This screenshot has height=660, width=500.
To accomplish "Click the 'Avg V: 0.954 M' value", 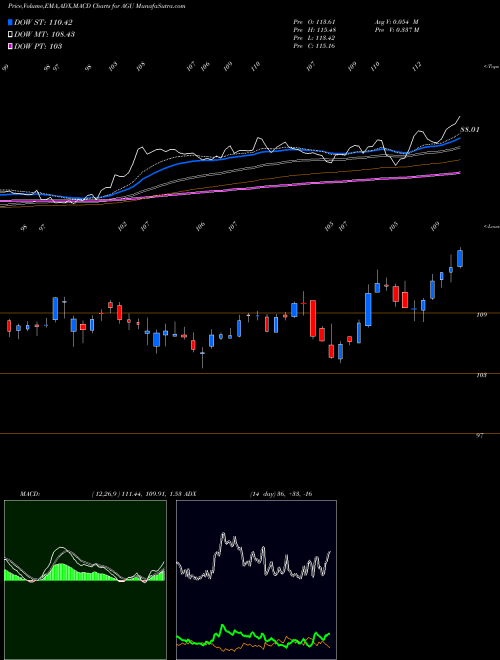I will click(x=396, y=22).
